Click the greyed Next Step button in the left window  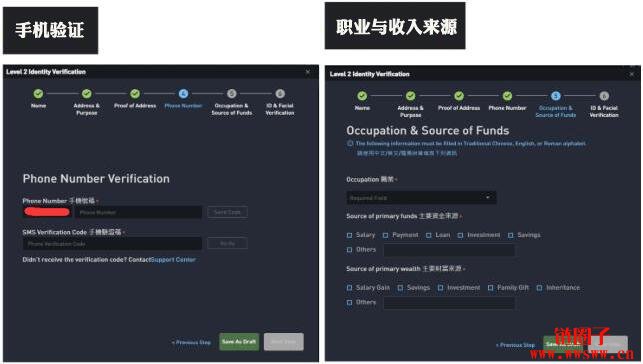(284, 341)
